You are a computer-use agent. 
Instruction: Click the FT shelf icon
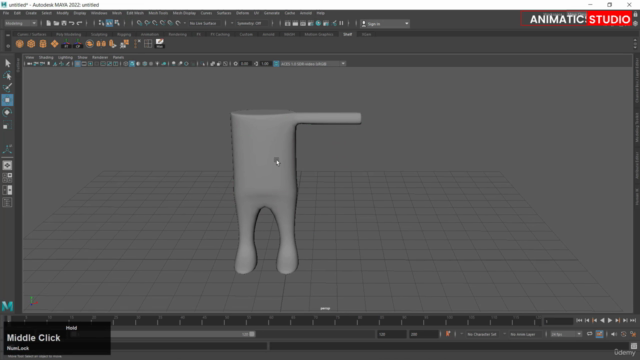(x=66, y=44)
